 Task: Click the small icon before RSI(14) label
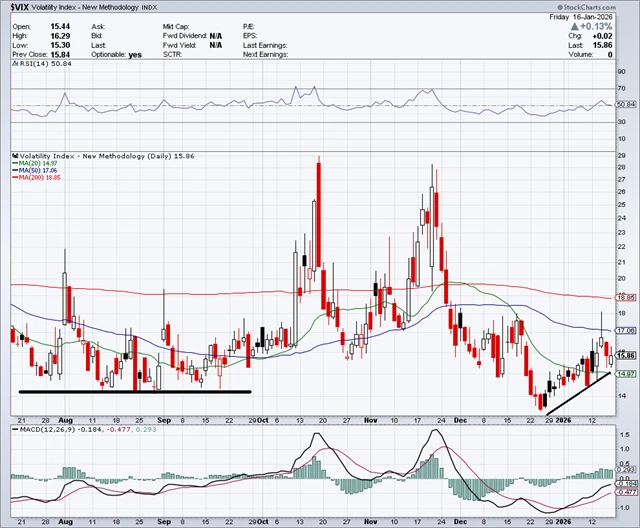click(12, 66)
